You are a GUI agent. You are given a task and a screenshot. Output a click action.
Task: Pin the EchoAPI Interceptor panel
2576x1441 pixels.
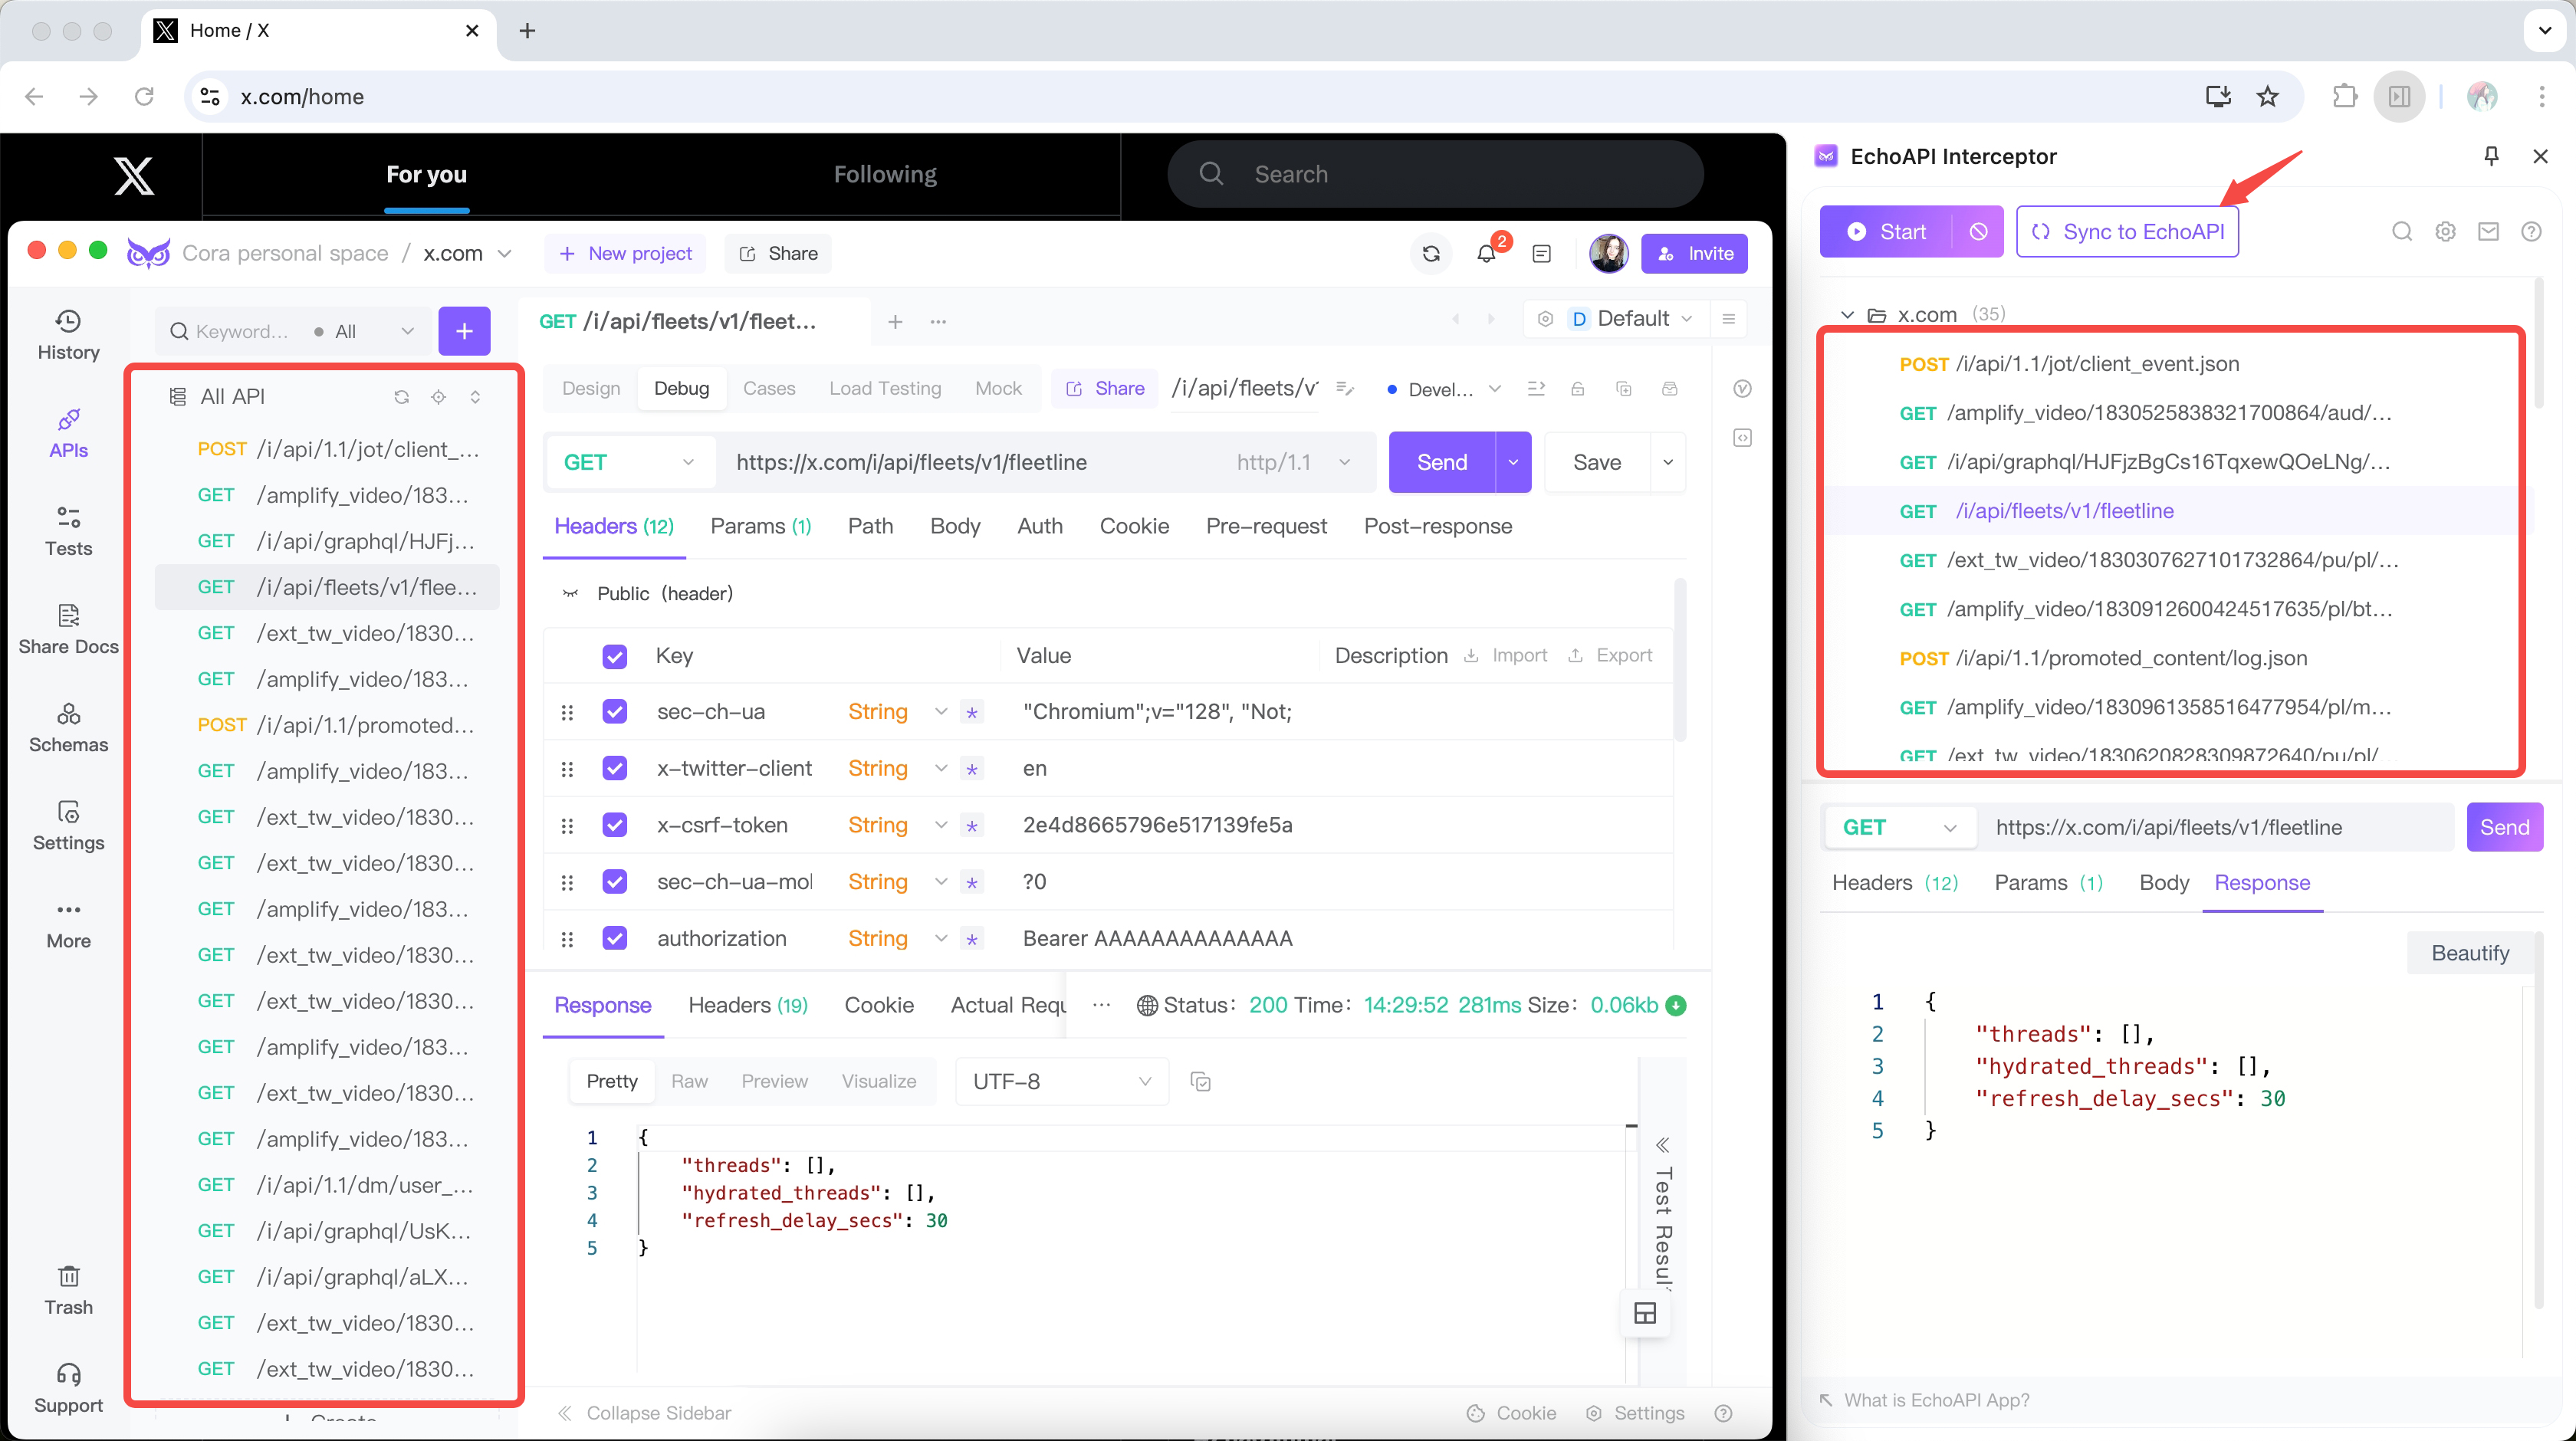2491,156
